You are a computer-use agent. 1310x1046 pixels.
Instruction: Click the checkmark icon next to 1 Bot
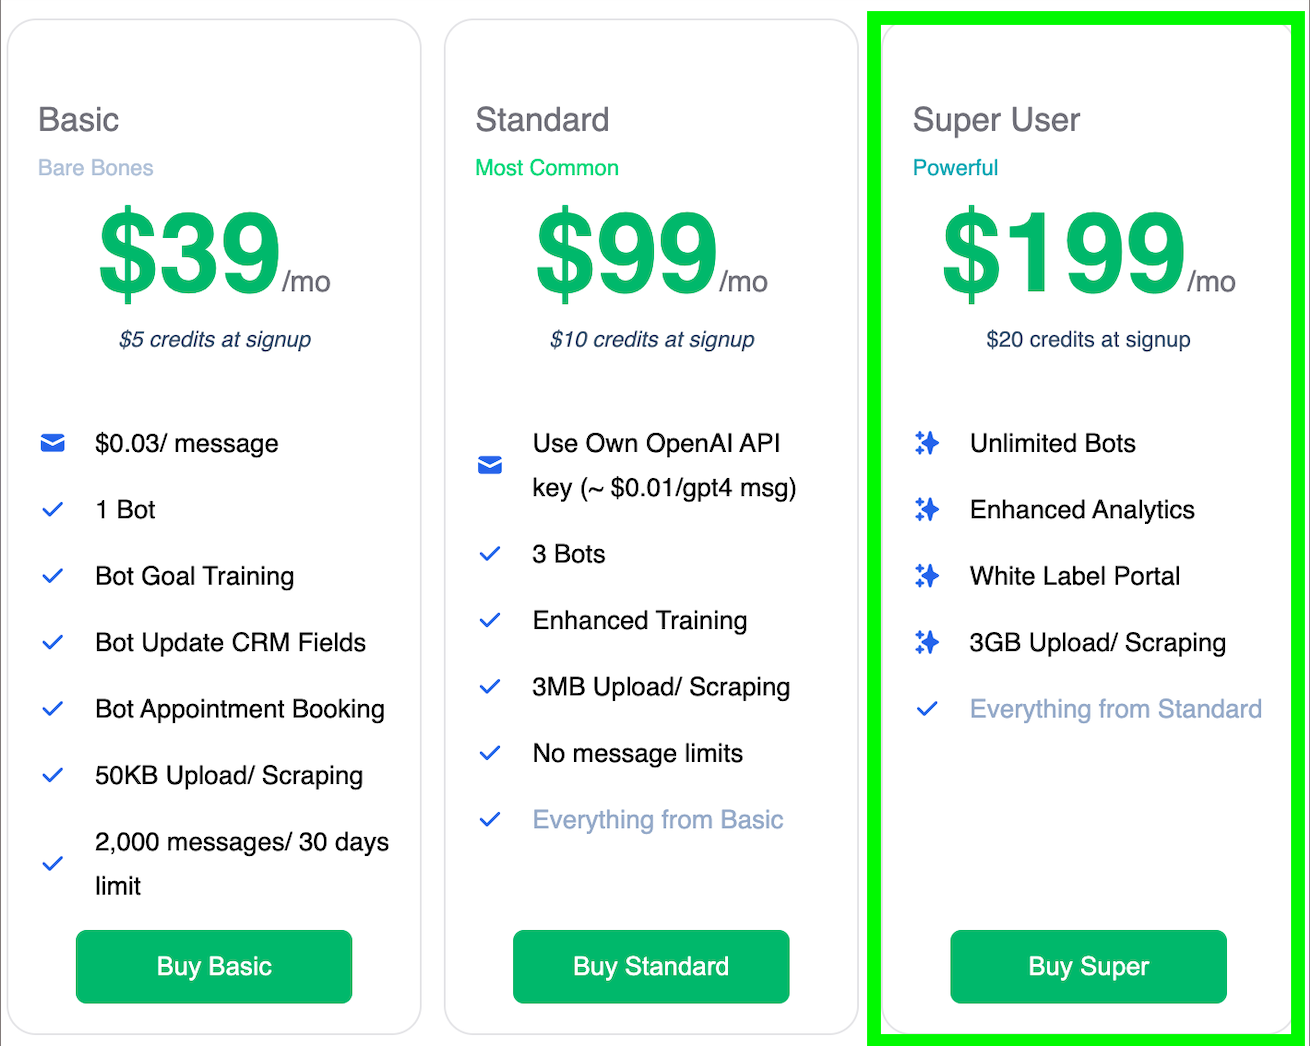[53, 510]
